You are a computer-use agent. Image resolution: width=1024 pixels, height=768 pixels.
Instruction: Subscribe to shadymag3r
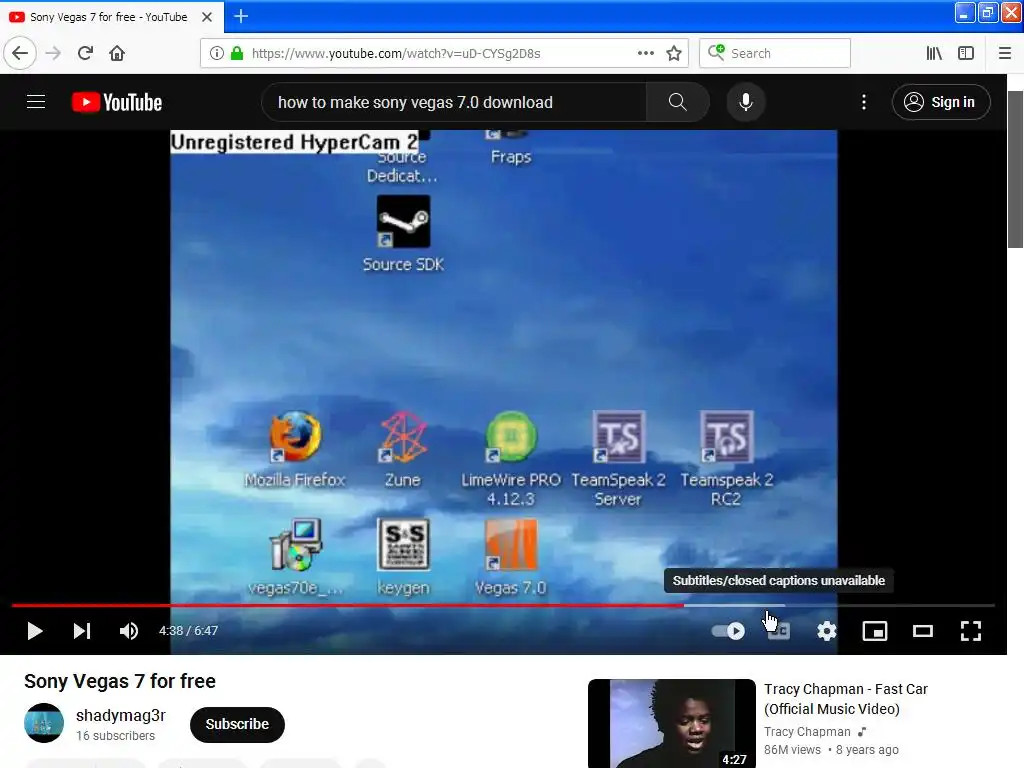pos(237,725)
